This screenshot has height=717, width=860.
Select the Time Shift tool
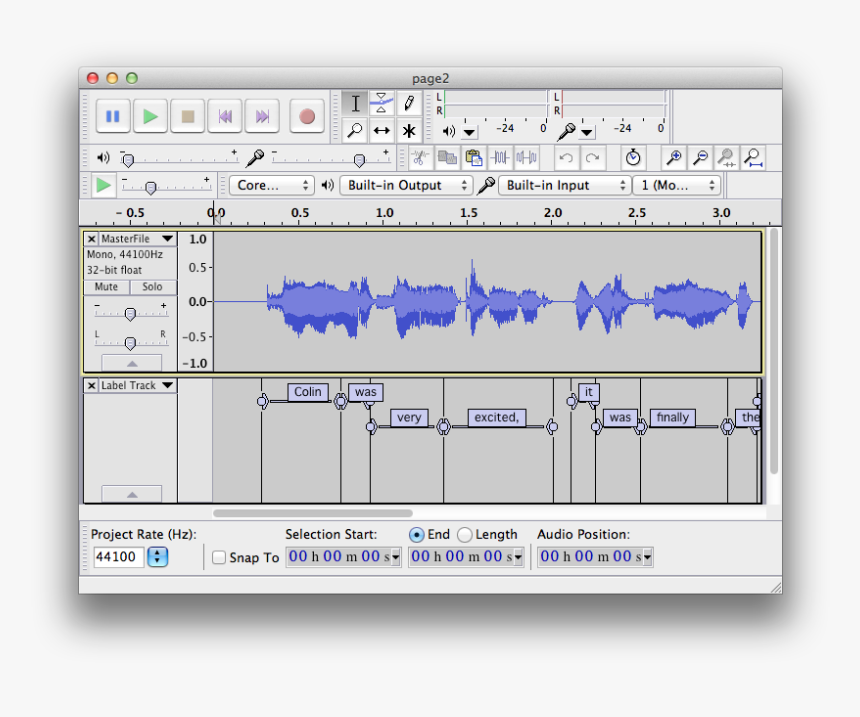coord(382,131)
